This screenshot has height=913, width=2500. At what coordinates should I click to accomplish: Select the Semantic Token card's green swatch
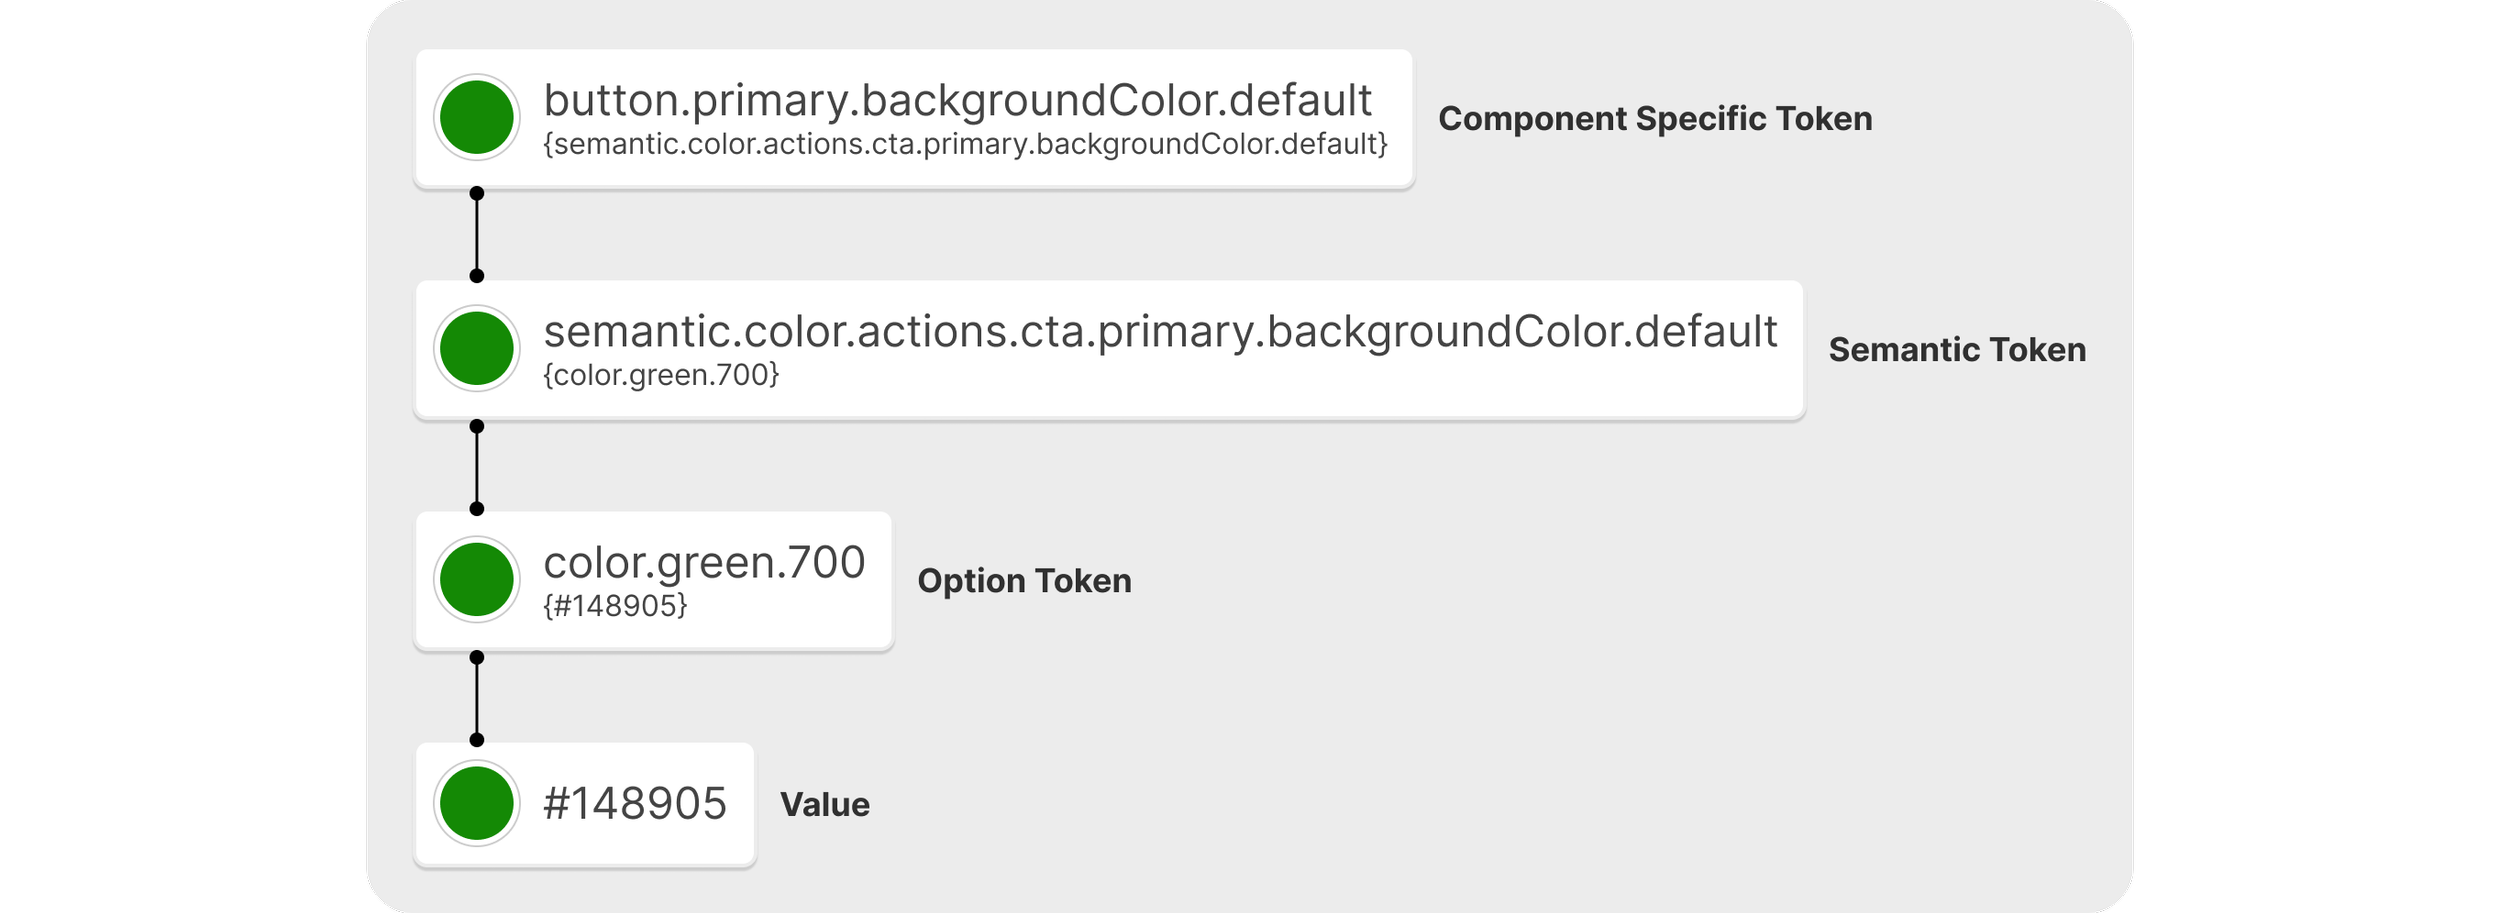pos(477,348)
